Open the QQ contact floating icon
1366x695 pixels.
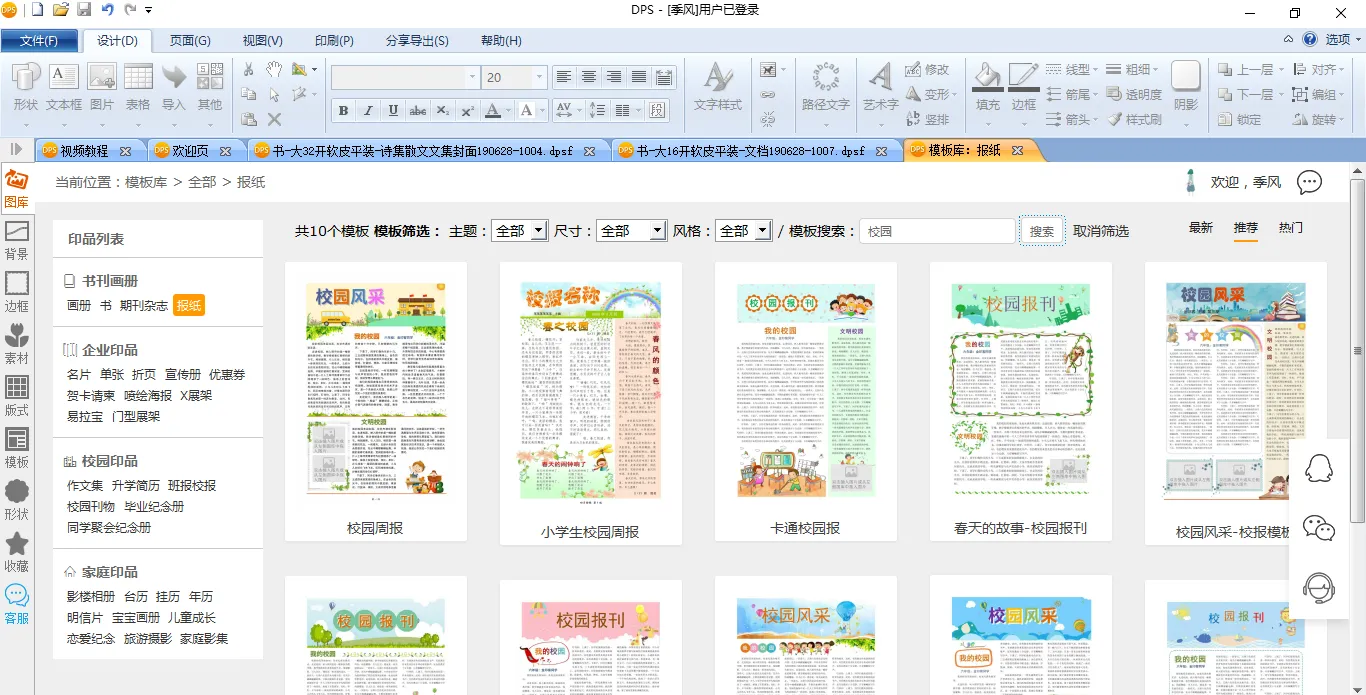1320,468
